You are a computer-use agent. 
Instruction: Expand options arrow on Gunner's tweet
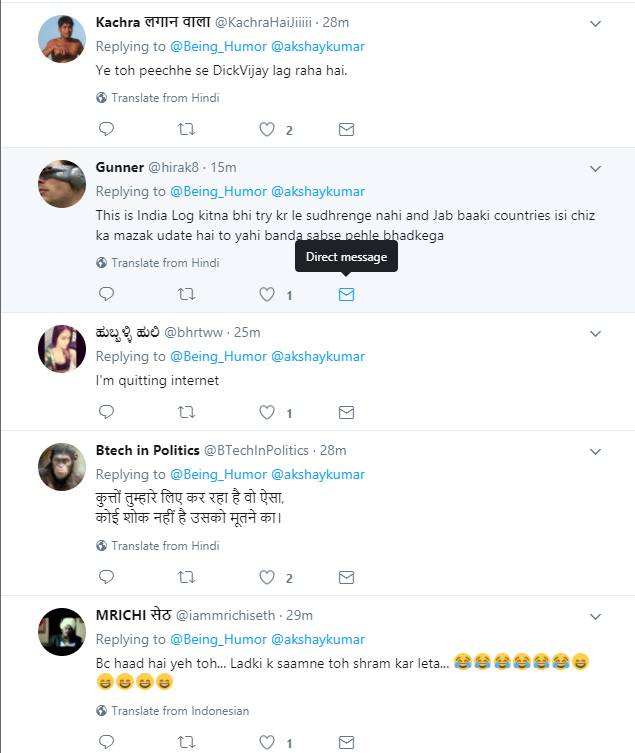click(x=595, y=168)
